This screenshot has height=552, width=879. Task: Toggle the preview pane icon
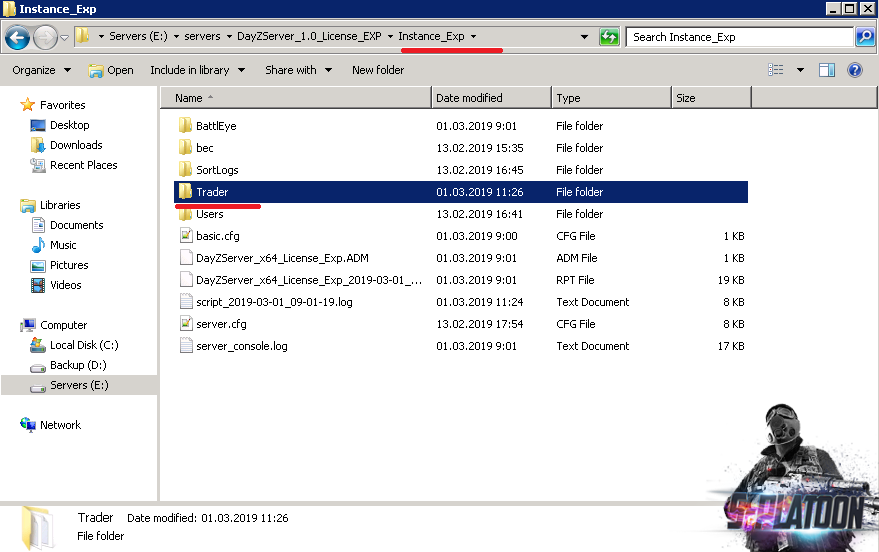(827, 70)
